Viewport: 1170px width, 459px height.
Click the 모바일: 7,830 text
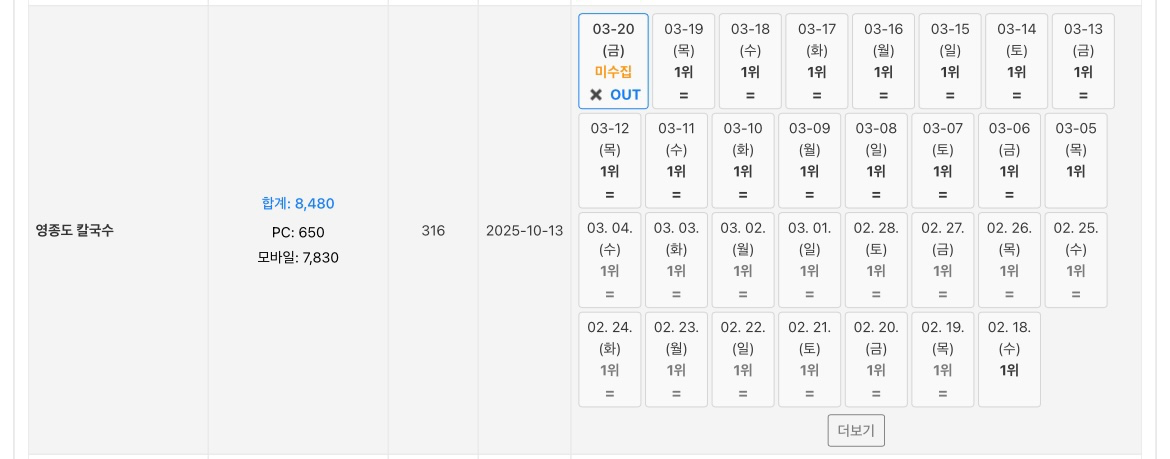298,257
